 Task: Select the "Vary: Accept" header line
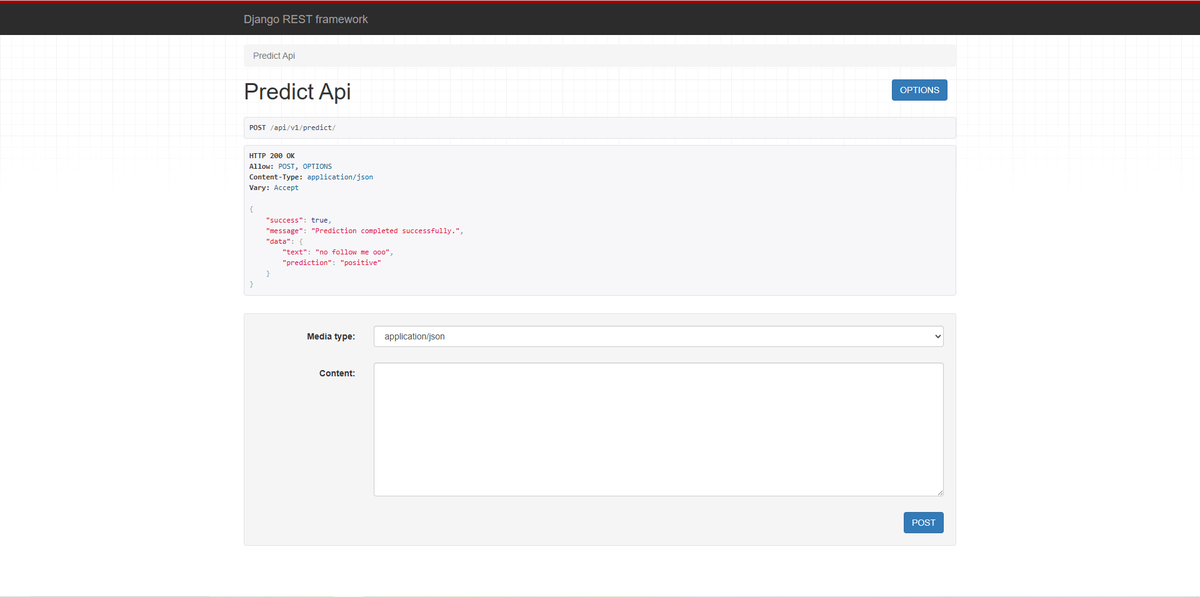(274, 187)
